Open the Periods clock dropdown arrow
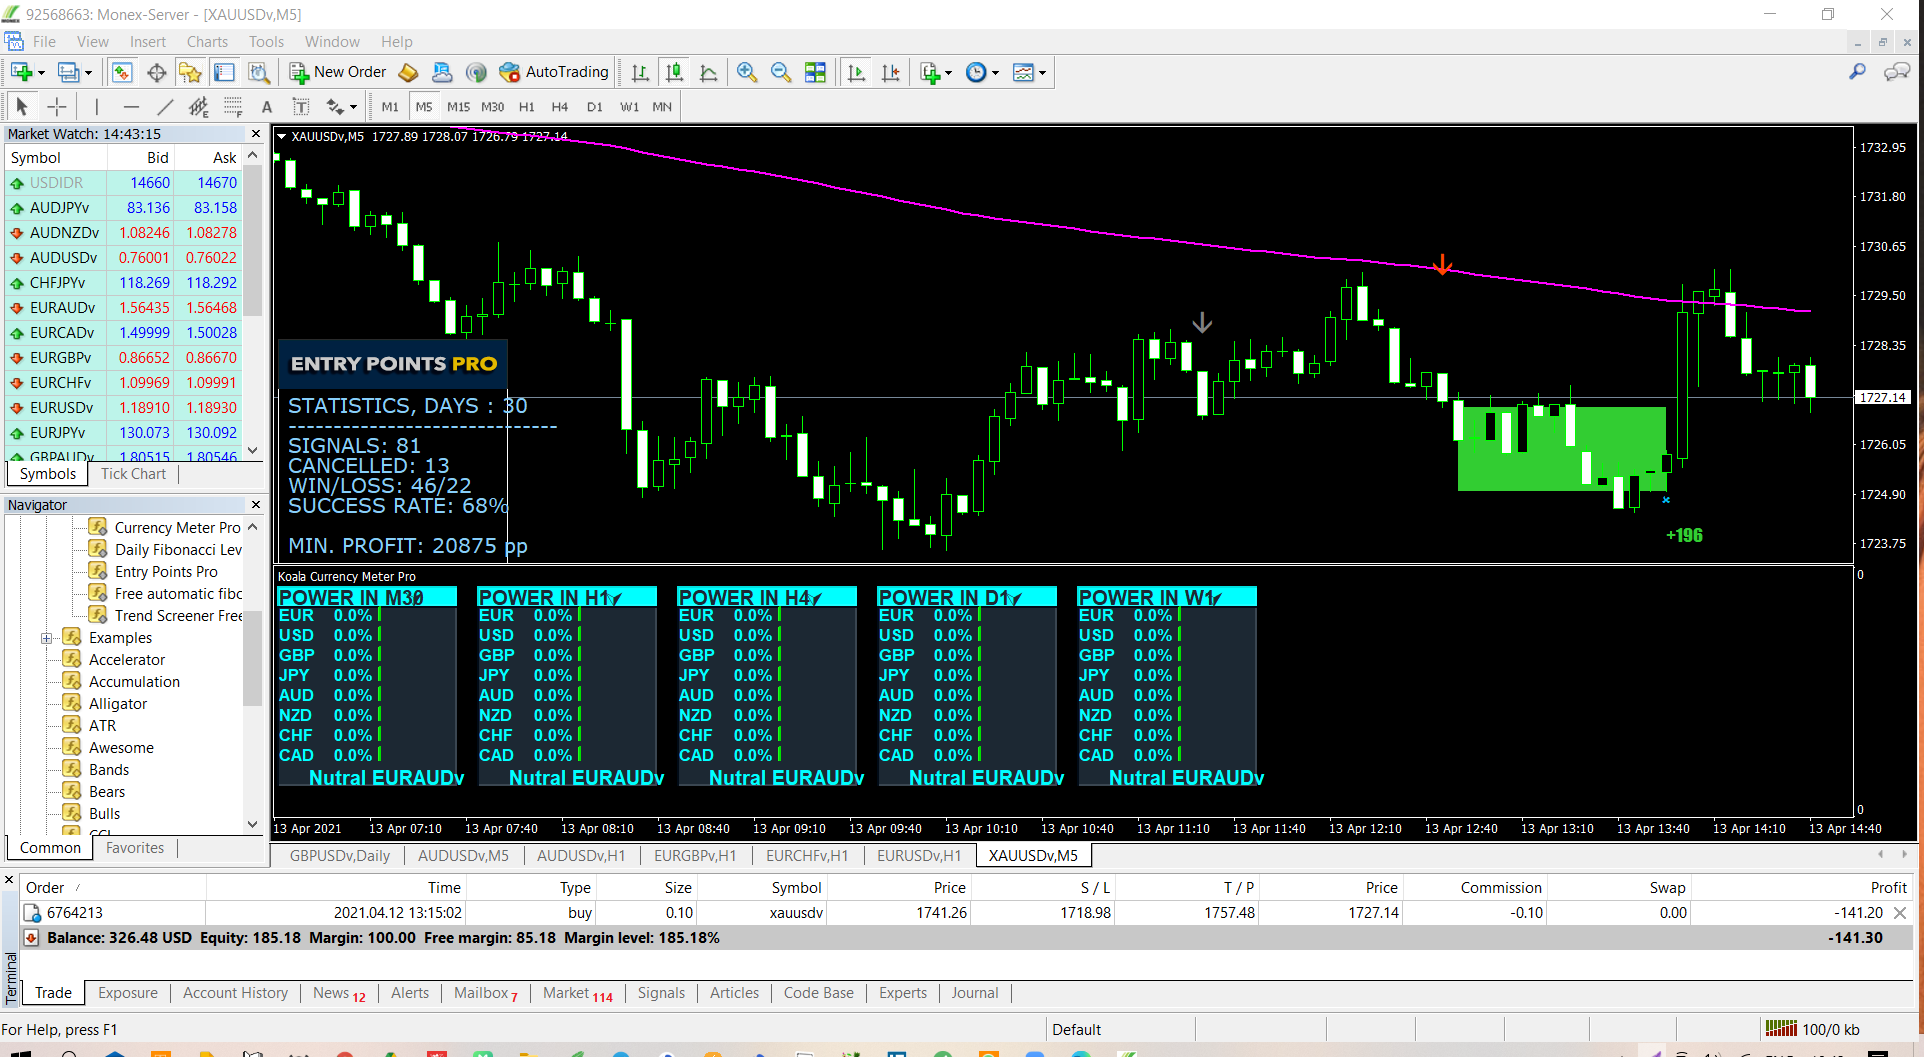The width and height of the screenshot is (1924, 1057). coord(995,73)
